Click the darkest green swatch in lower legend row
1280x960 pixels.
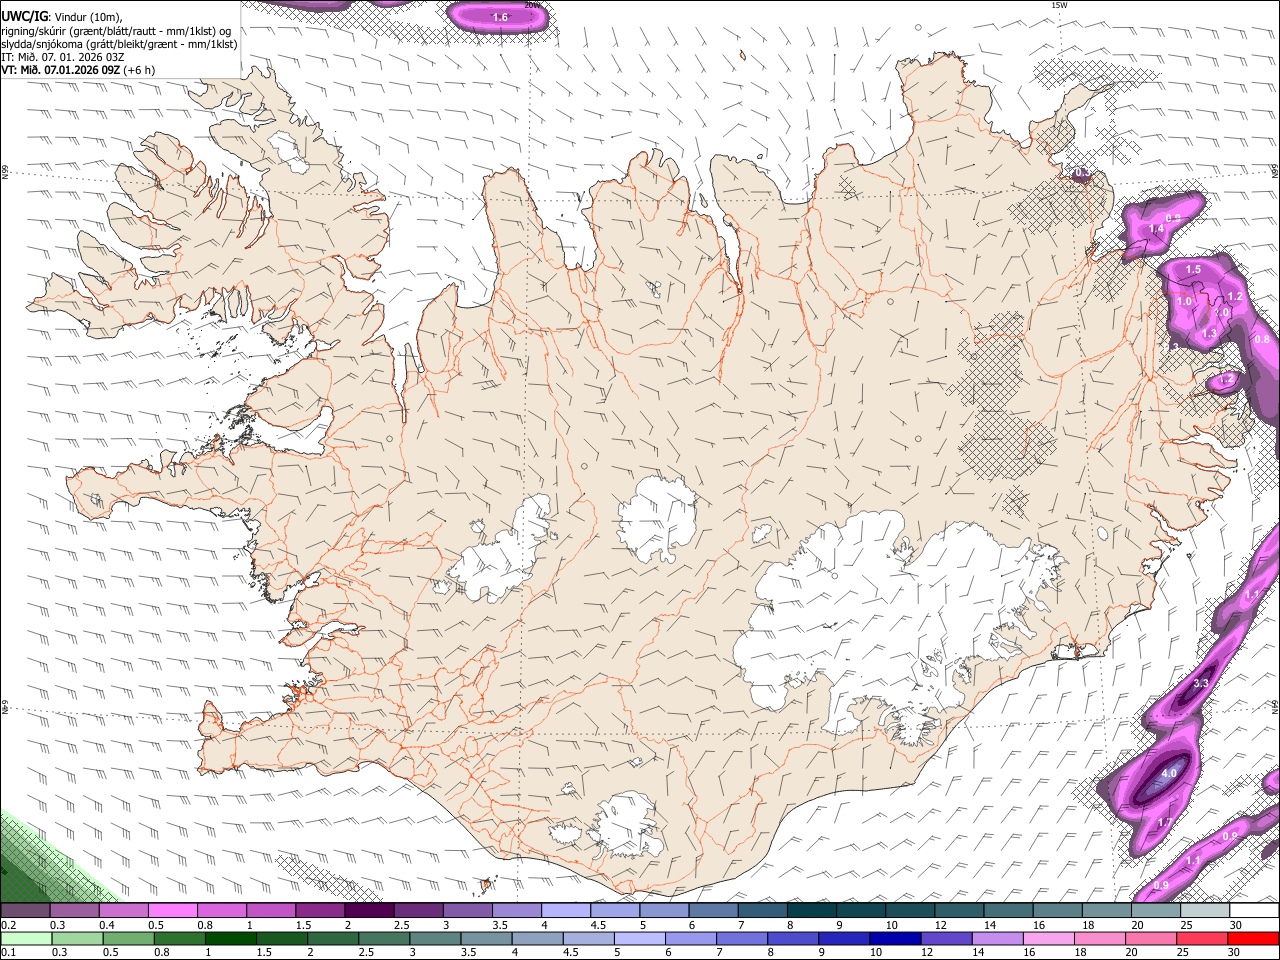(x=229, y=938)
